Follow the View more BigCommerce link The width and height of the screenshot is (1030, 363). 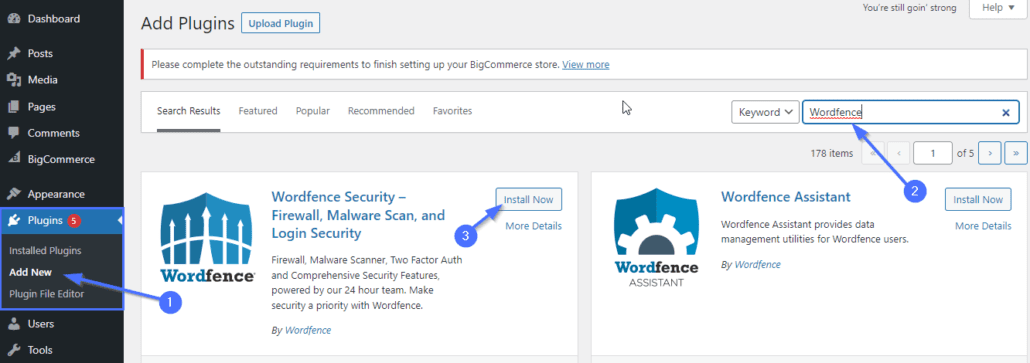(x=585, y=64)
